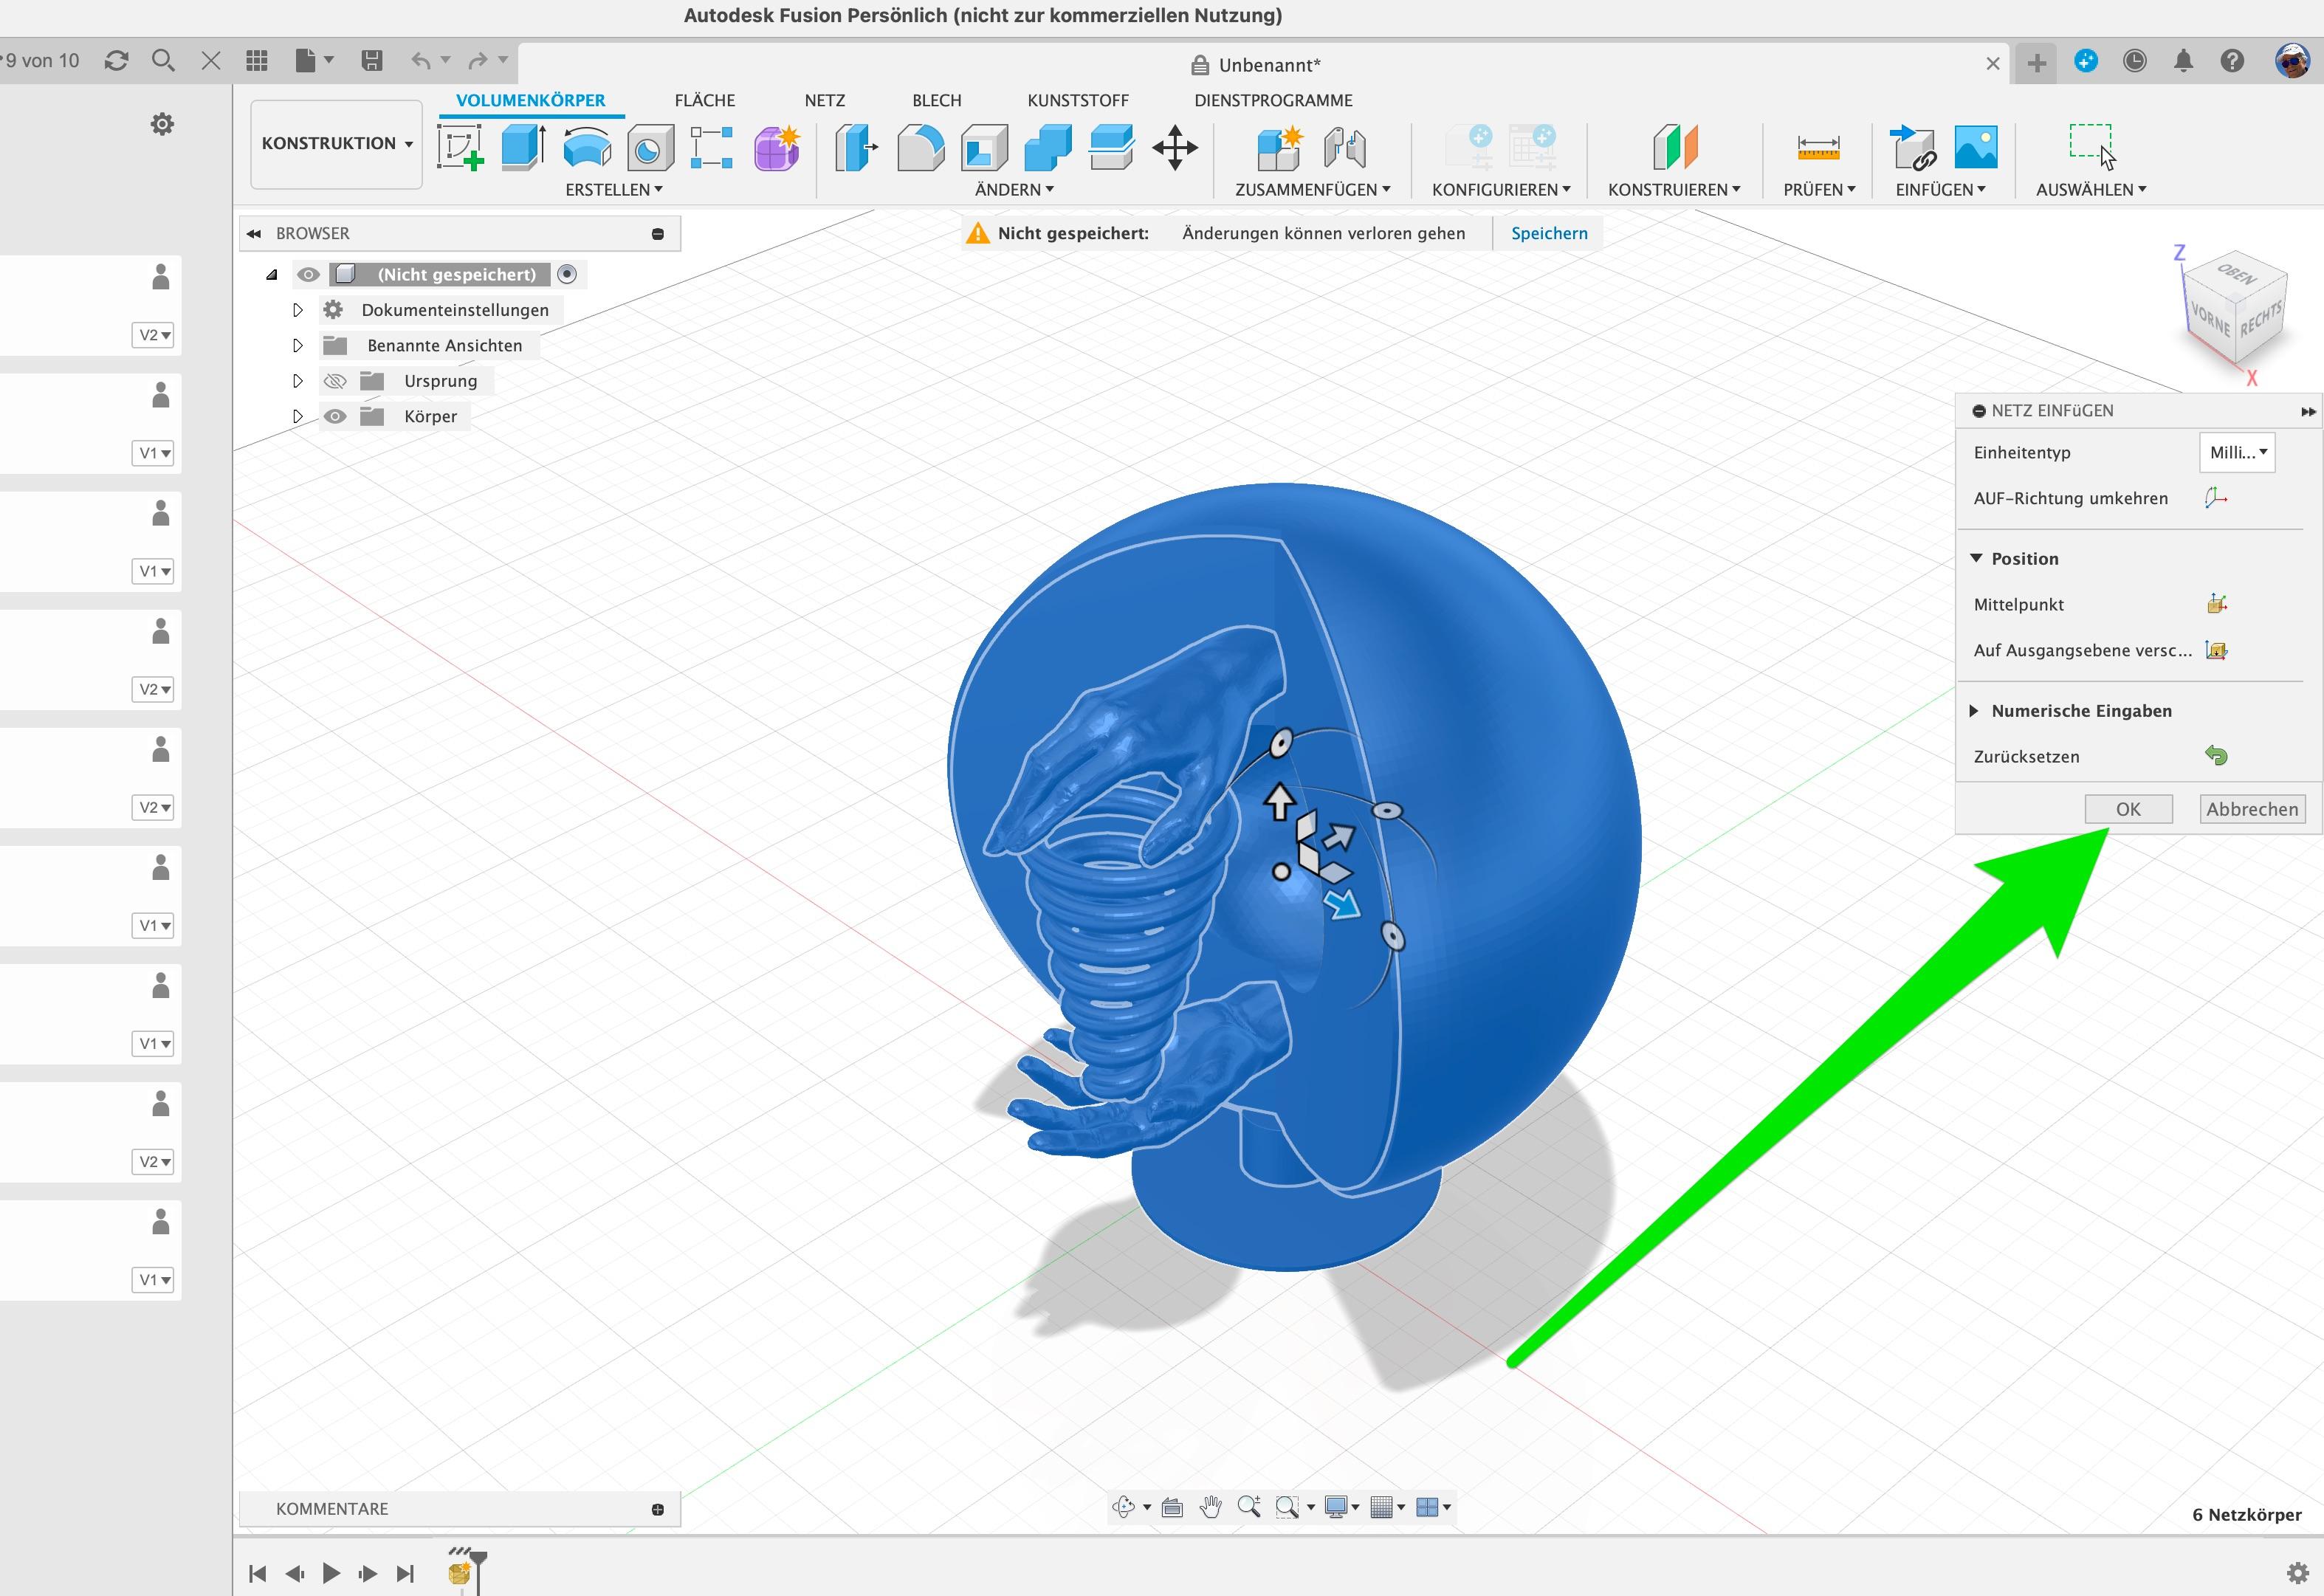Image resolution: width=2324 pixels, height=1596 pixels.
Task: Play the timeline
Action: point(331,1573)
